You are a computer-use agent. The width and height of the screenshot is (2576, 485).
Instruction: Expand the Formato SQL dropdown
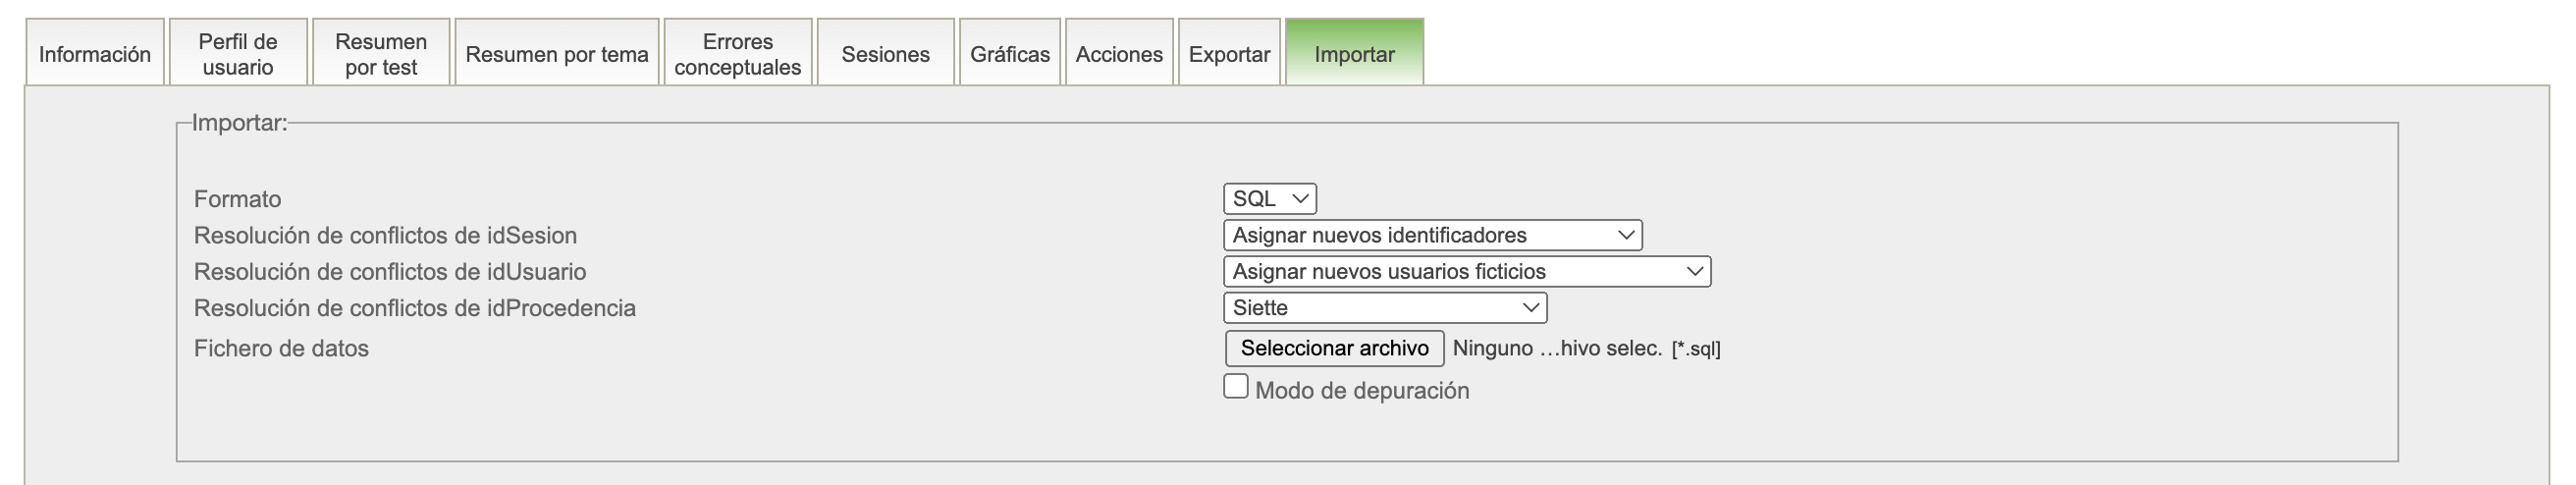(x=1269, y=199)
